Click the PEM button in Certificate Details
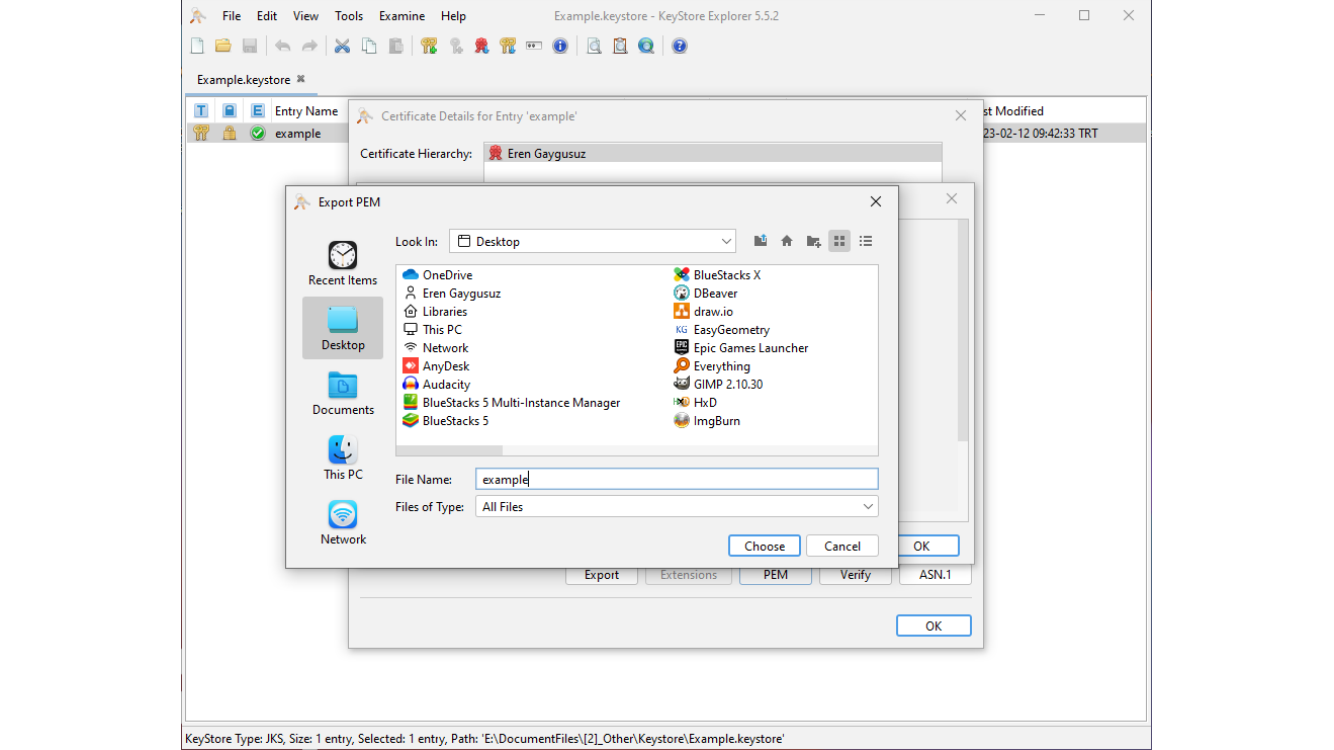This screenshot has width=1334, height=750. [775, 575]
